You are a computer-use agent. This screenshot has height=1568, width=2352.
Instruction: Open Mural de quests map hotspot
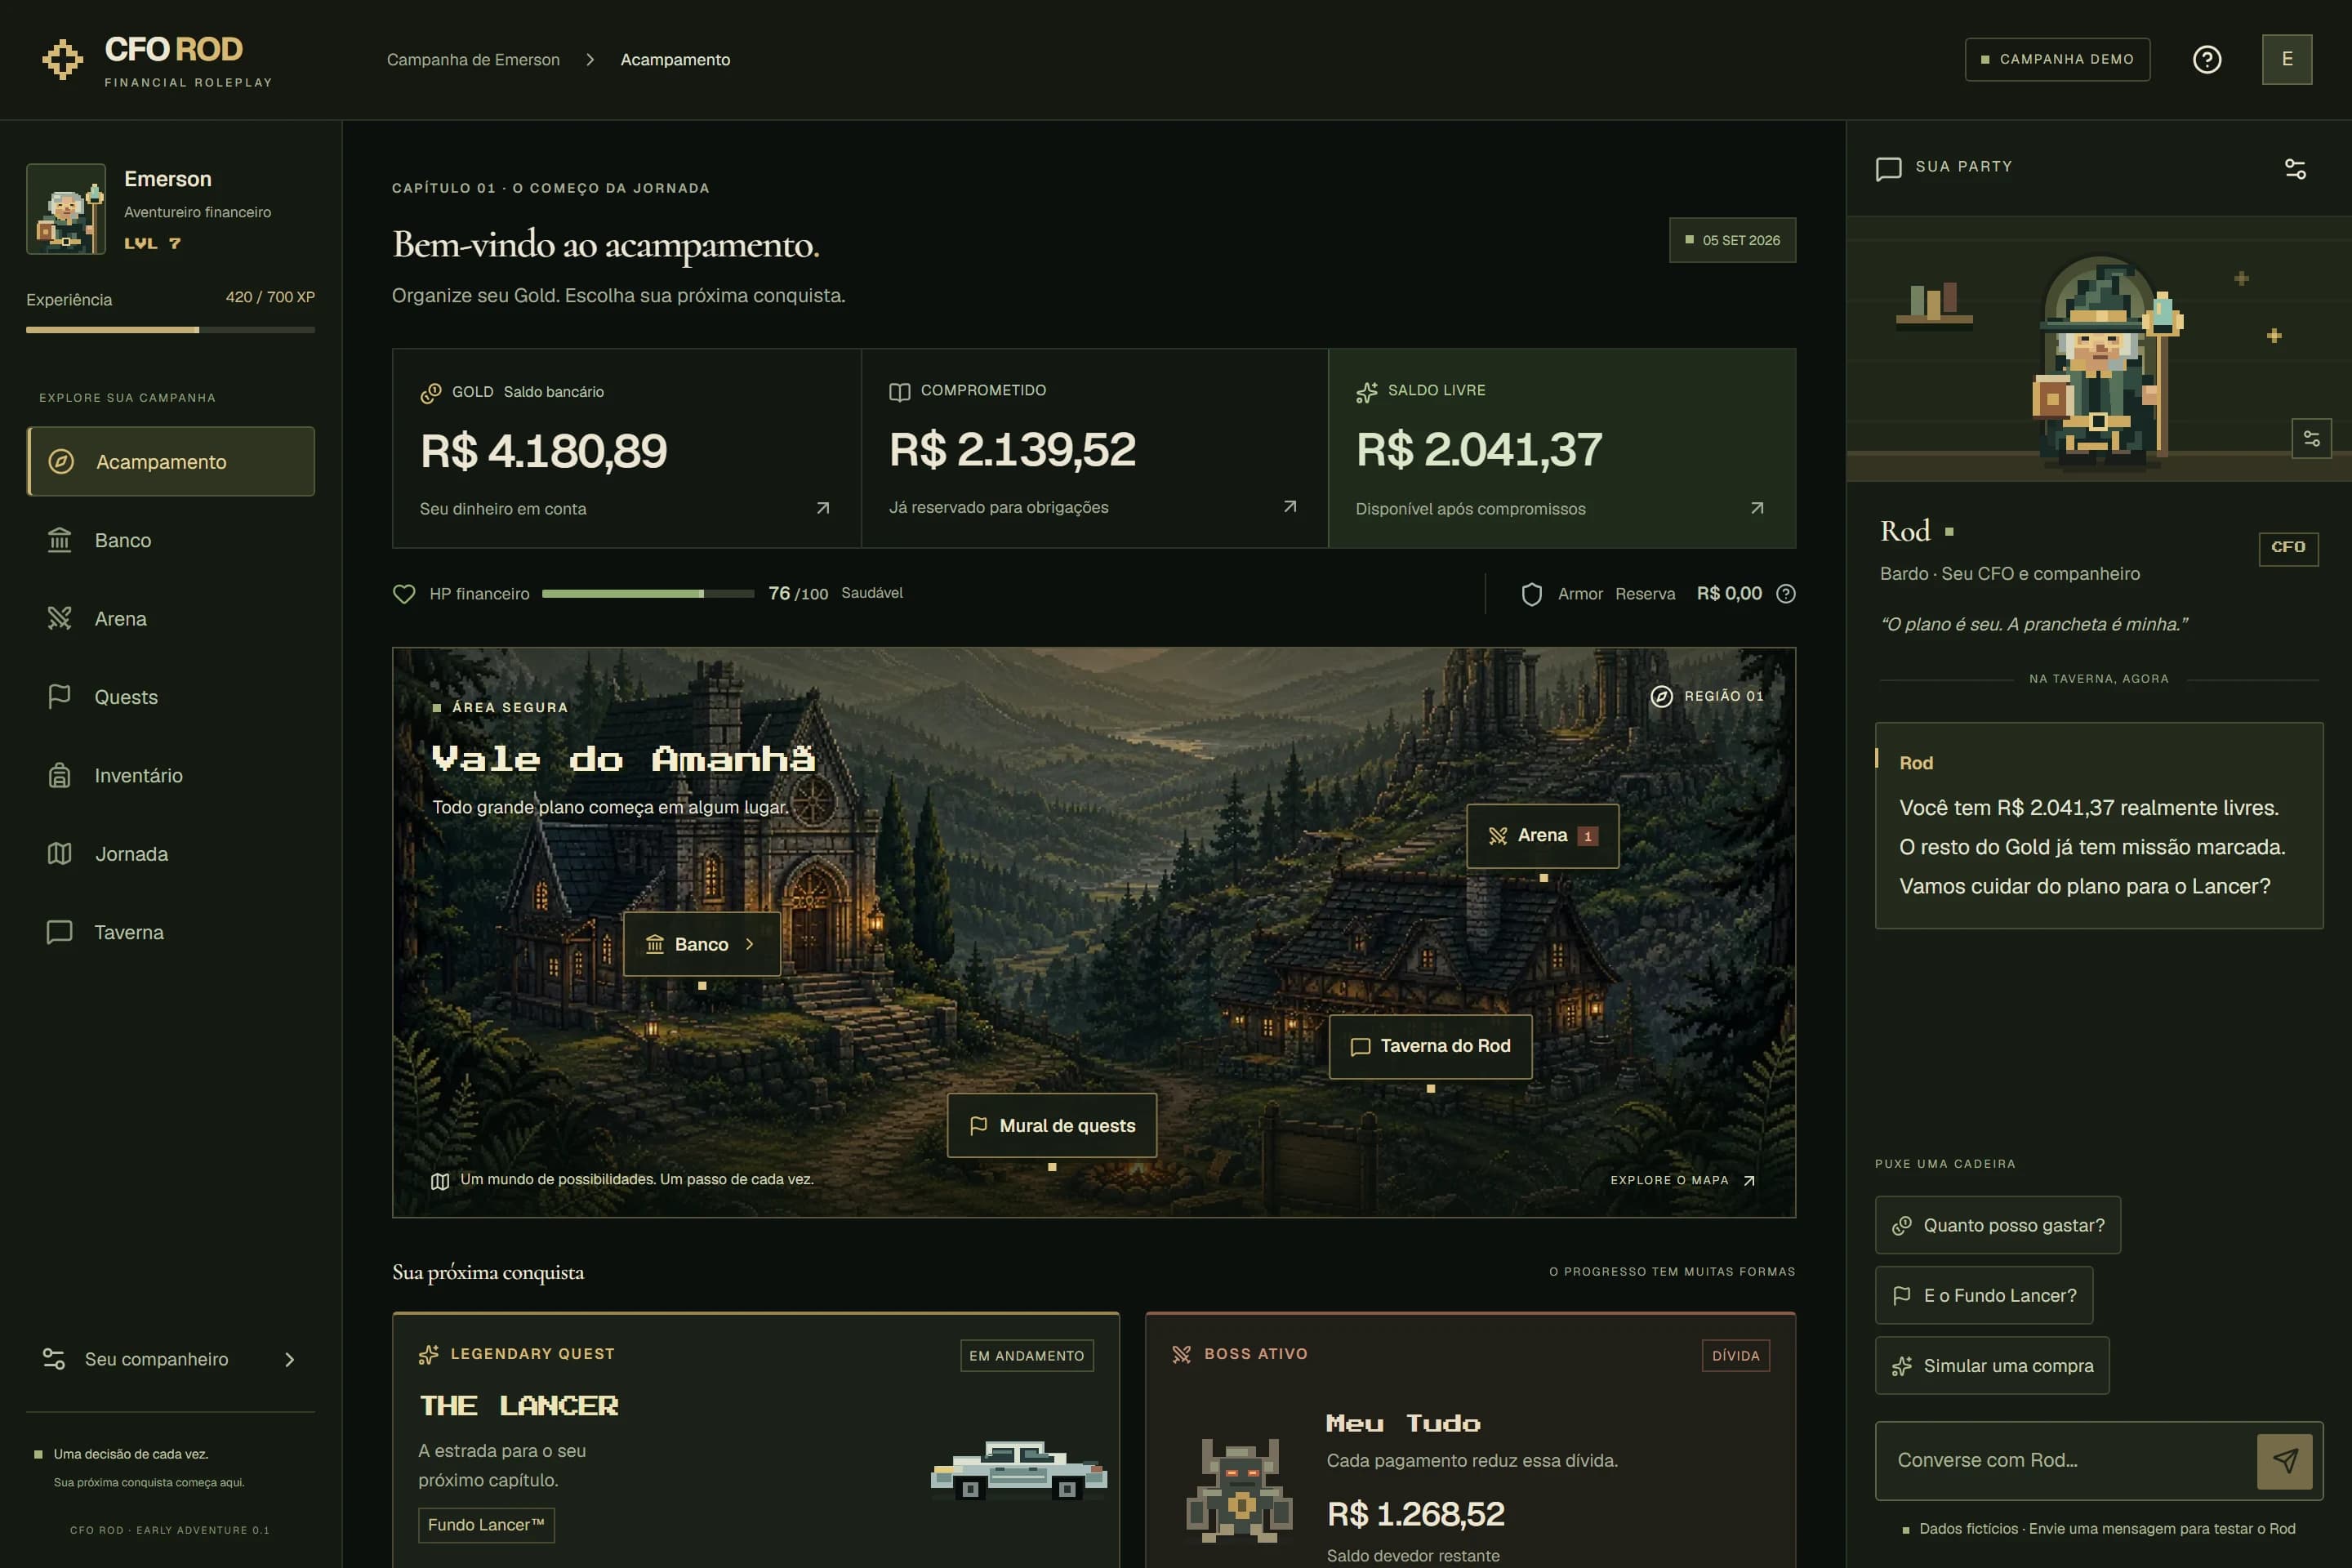coord(1052,1126)
